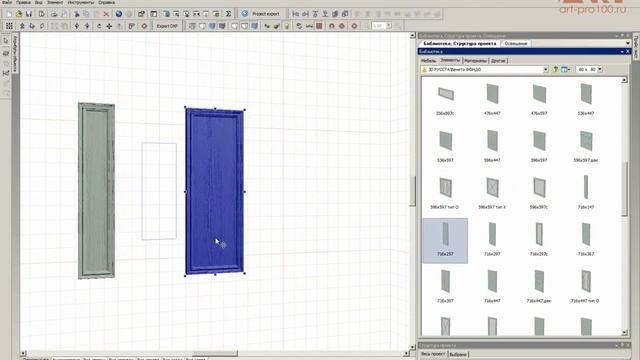
Task: Open the library view mode dropdown icon
Action: [565, 69]
